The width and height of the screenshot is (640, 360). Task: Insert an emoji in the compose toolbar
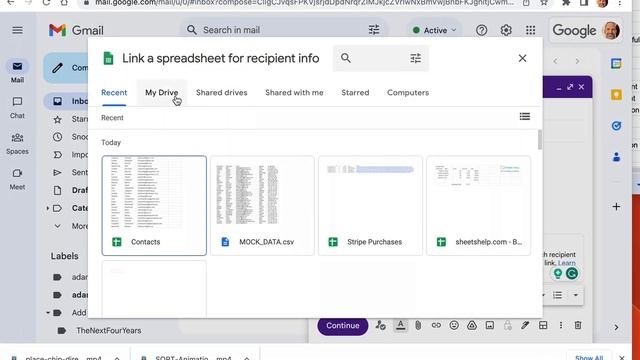click(454, 325)
